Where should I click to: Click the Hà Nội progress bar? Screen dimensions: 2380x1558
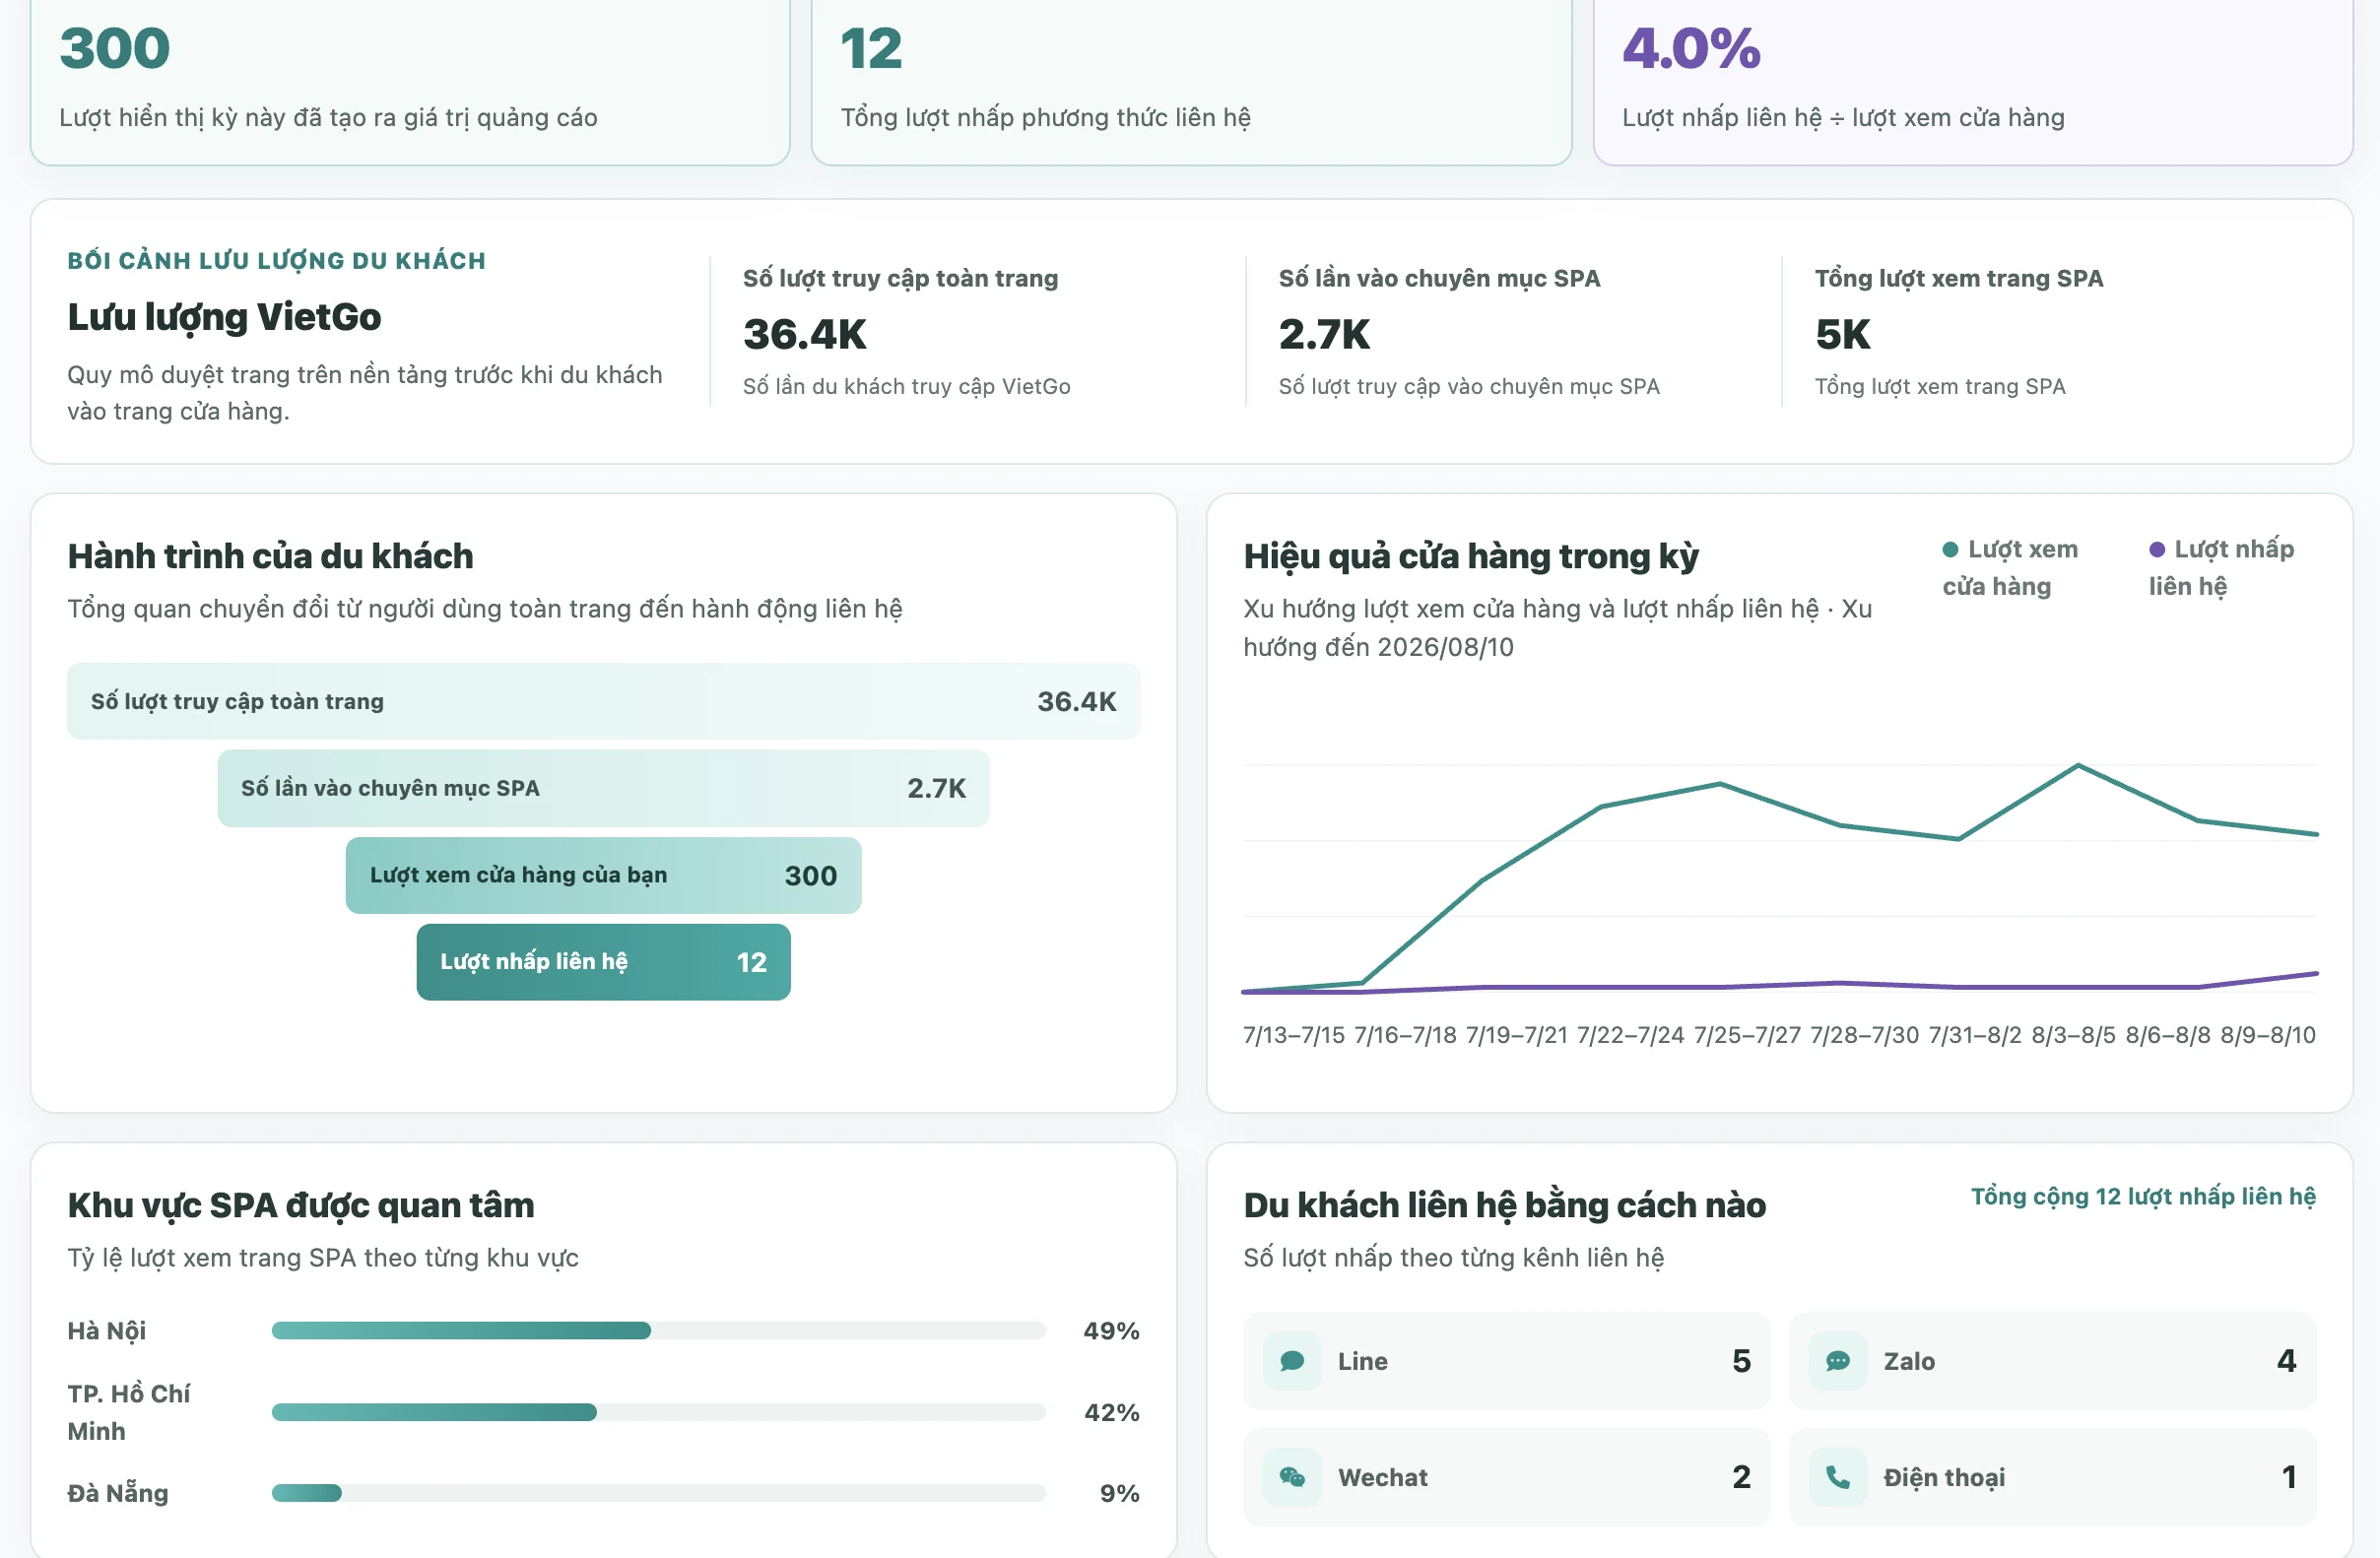[659, 1330]
